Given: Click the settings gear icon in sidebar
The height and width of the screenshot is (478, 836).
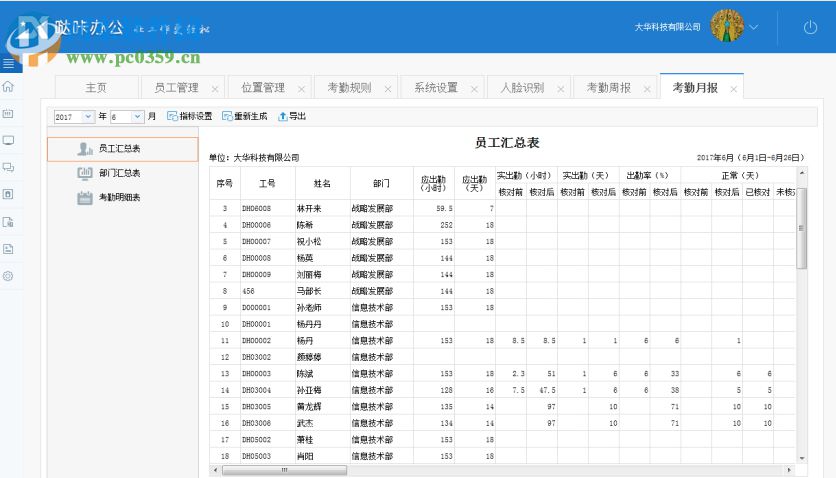Looking at the screenshot, I should click(x=8, y=276).
